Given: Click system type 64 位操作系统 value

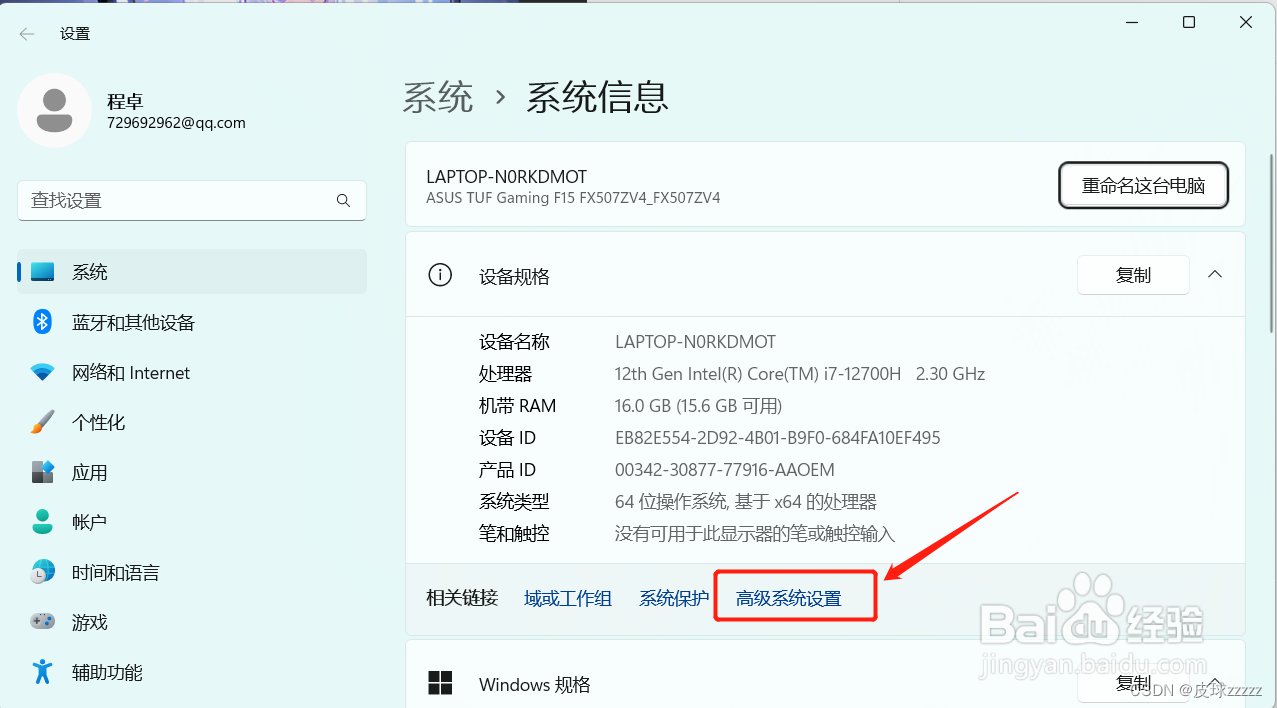Looking at the screenshot, I should tap(746, 502).
